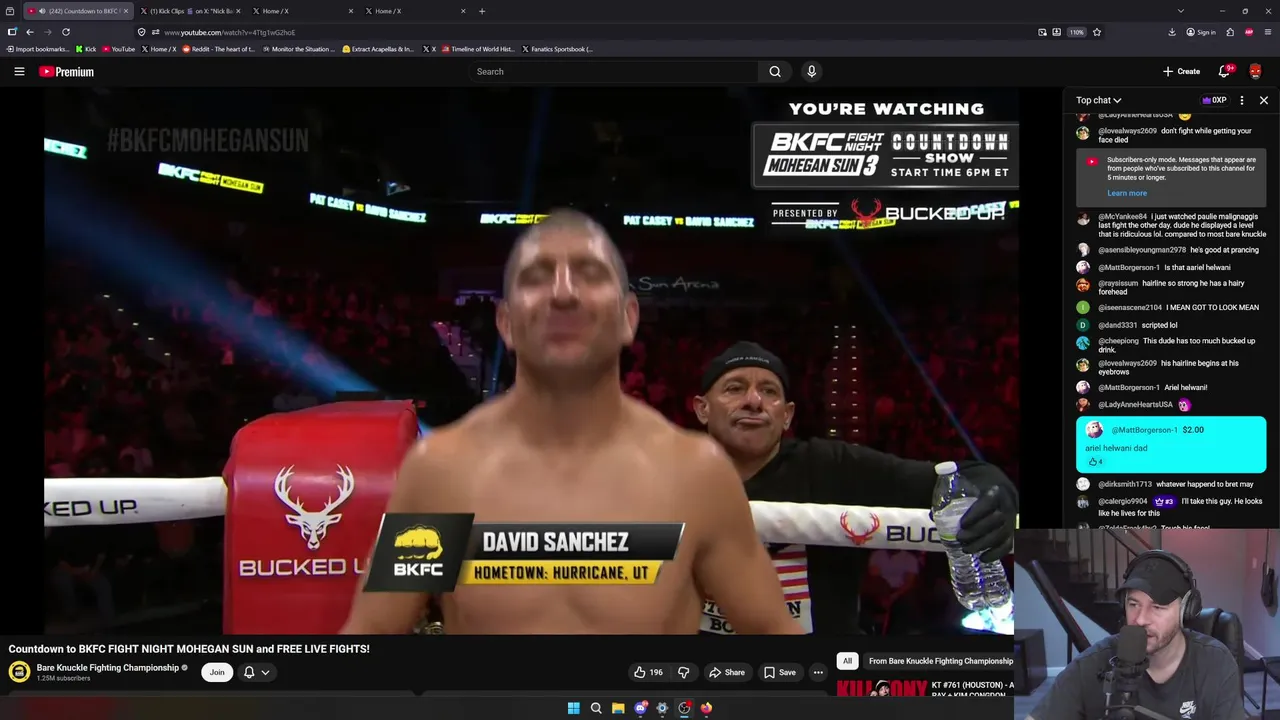Click the YouTube search magnifier button
This screenshot has height=720, width=1280.
(775, 71)
